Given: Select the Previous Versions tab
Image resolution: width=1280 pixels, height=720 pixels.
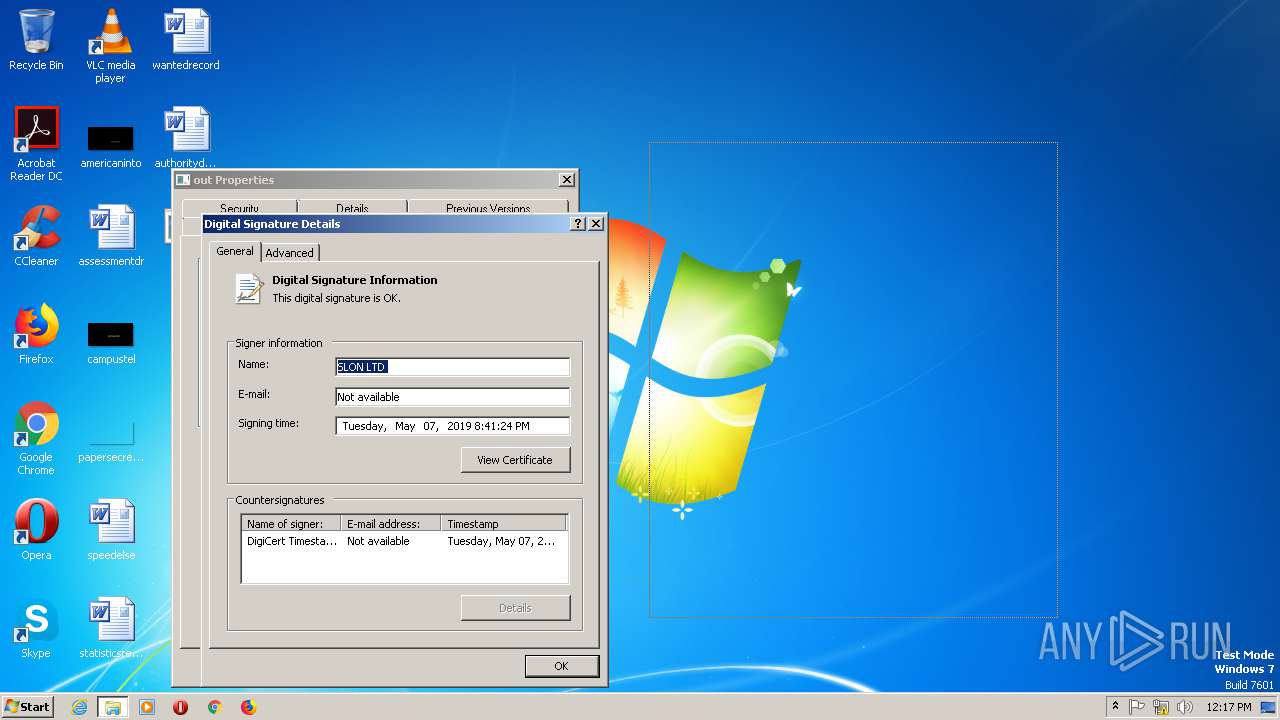Looking at the screenshot, I should [488, 209].
